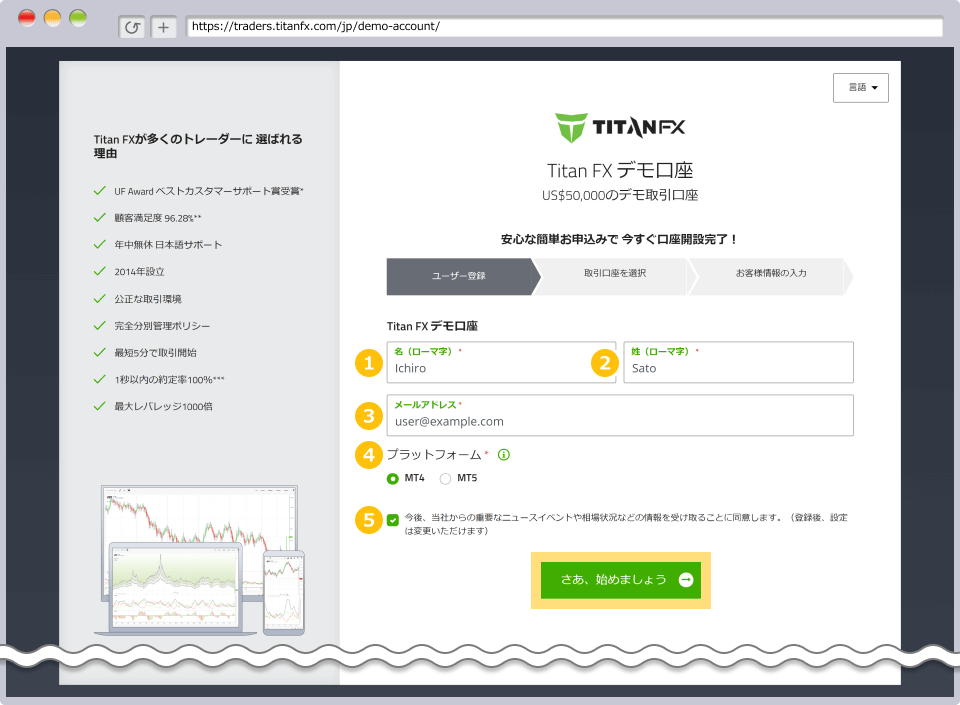
Task: Click the number 1 badge next to 名 field
Action: pyautogui.click(x=368, y=363)
